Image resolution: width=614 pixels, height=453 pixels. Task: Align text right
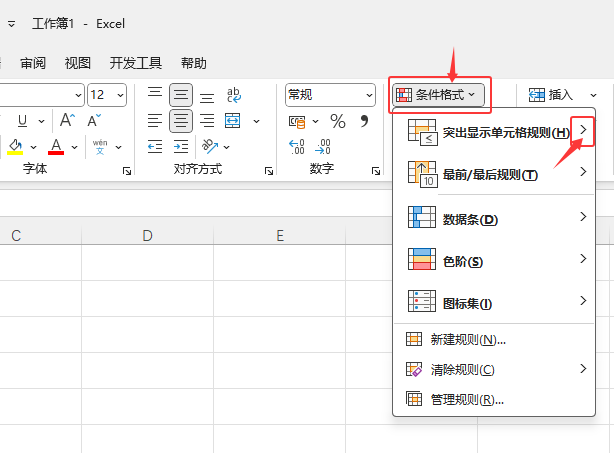(x=207, y=121)
